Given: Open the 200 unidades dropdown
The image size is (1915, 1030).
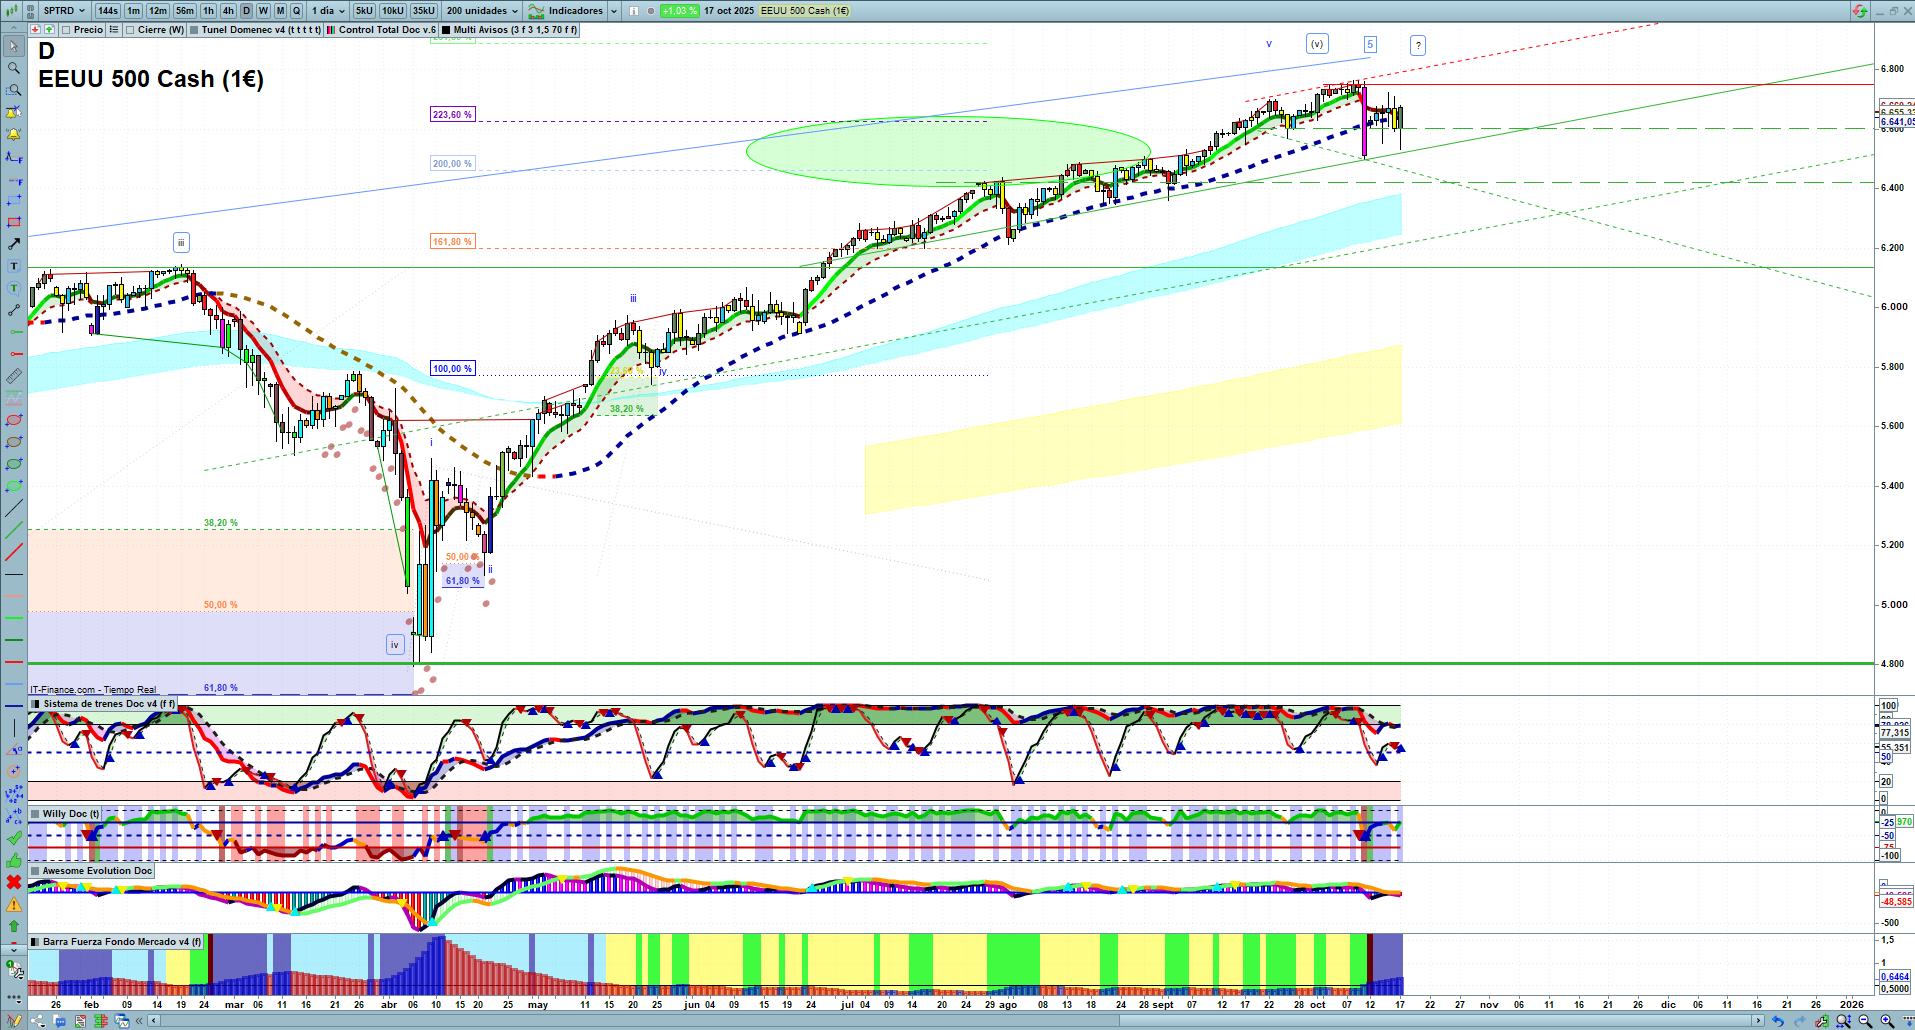Looking at the screenshot, I should 483,11.
